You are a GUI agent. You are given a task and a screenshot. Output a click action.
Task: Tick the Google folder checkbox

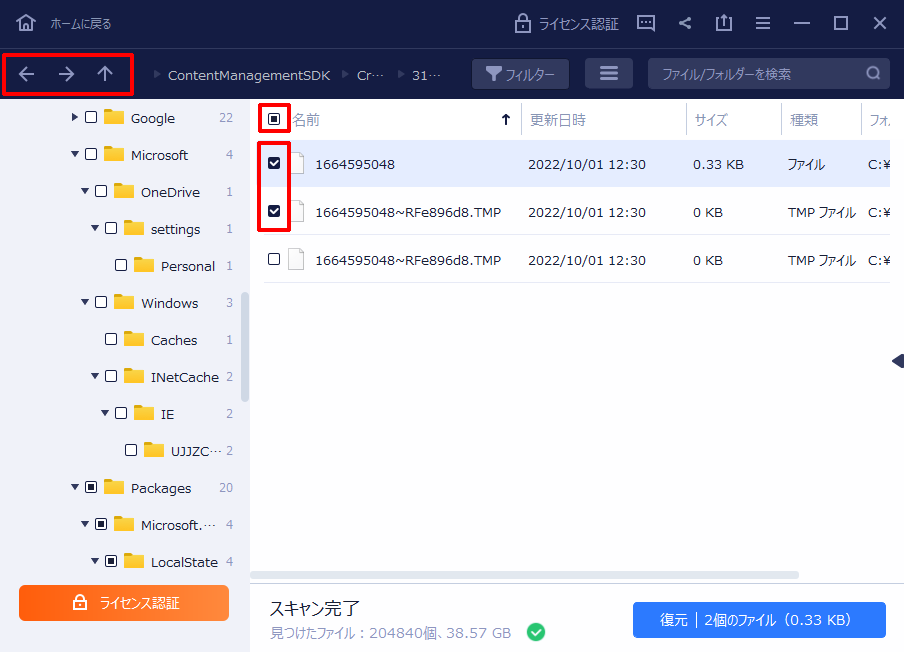pyautogui.click(x=91, y=118)
